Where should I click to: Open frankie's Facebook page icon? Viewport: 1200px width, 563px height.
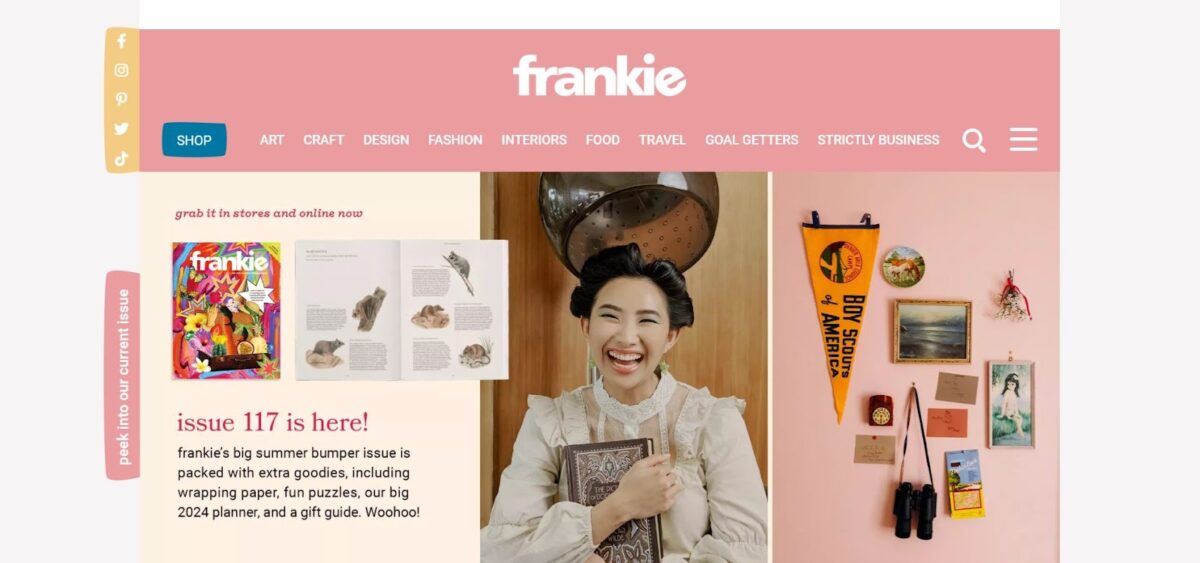pos(121,42)
